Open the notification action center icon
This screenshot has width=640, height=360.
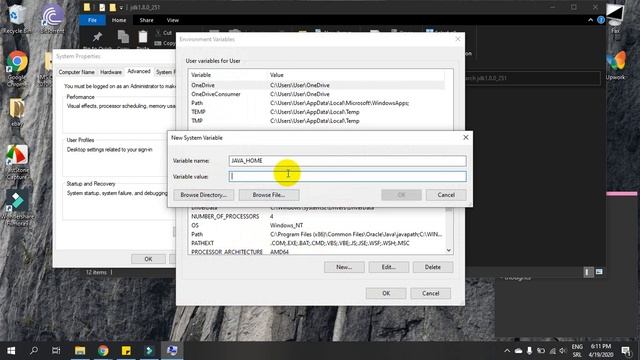[x=626, y=351]
